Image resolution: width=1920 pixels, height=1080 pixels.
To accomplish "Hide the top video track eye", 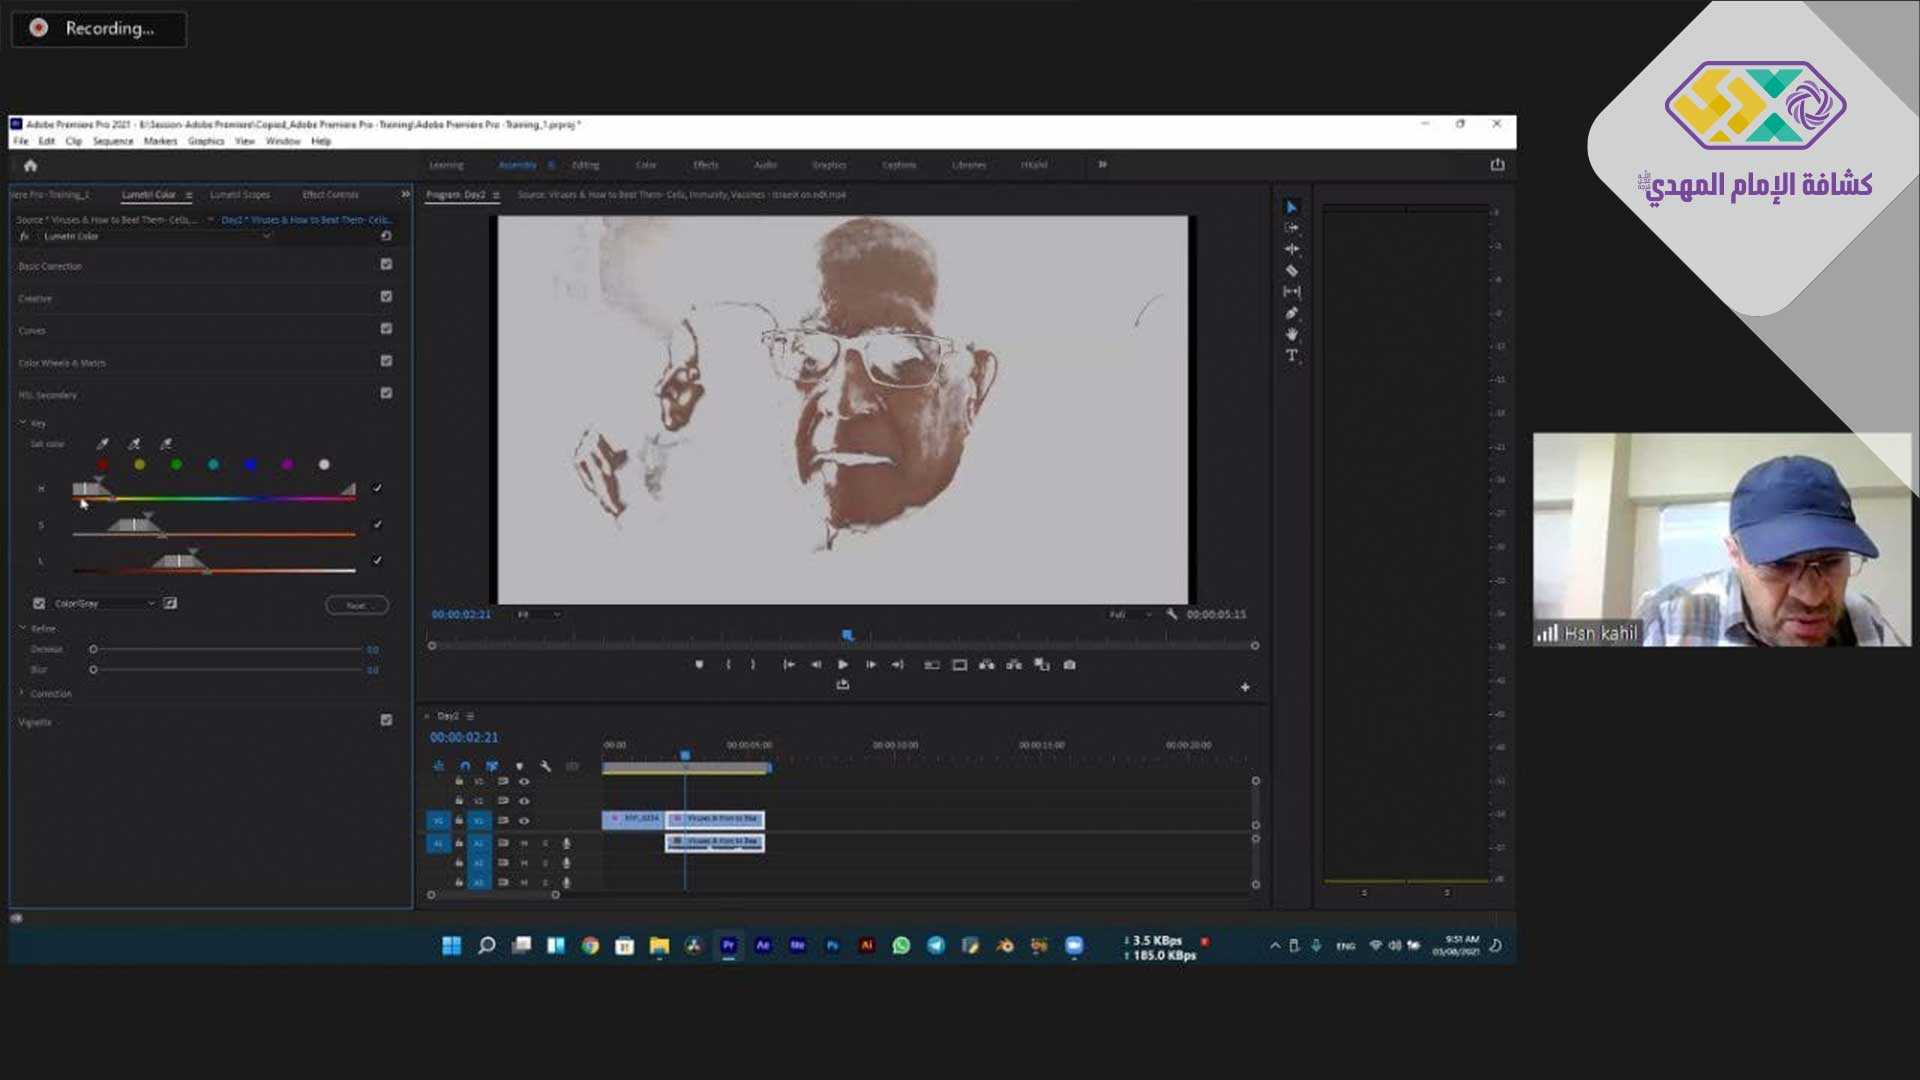I will point(524,781).
